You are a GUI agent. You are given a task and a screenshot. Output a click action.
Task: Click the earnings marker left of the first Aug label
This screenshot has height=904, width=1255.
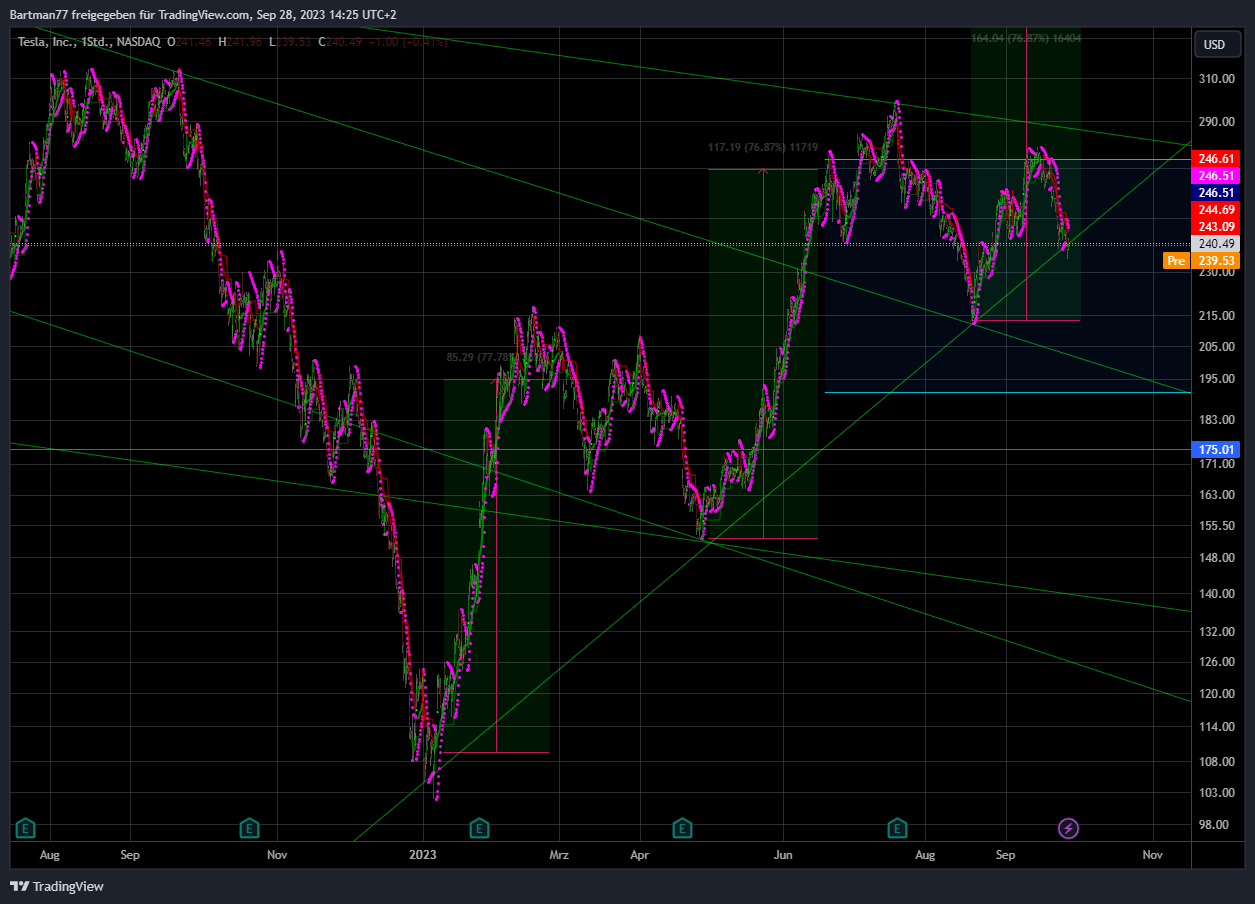[x=25, y=828]
